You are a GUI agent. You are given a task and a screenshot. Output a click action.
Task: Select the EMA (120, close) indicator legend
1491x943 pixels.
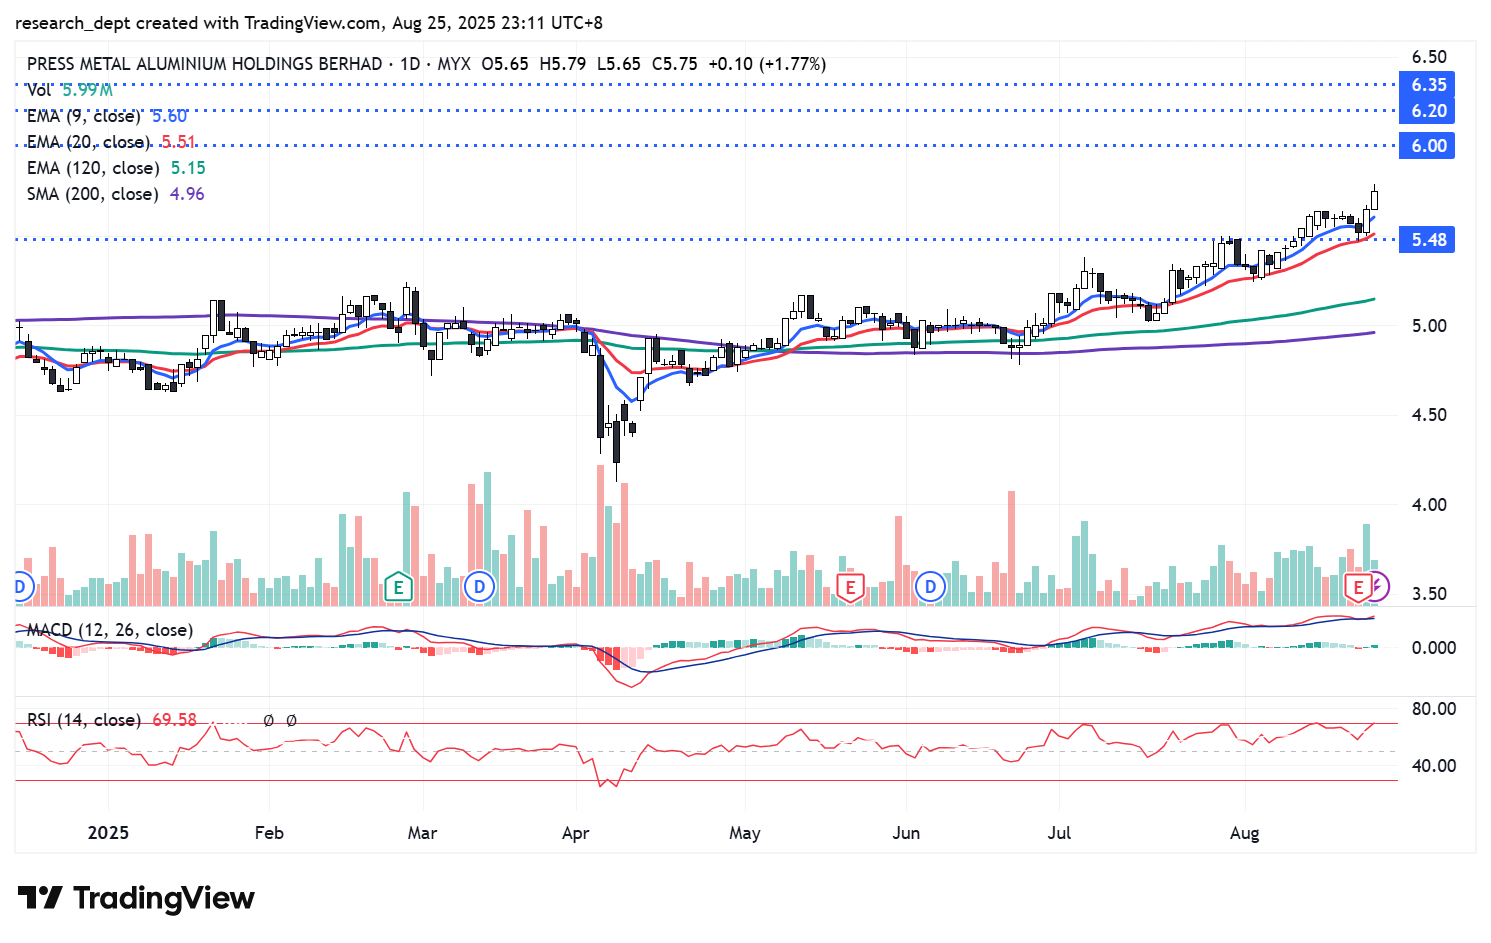tap(116, 168)
